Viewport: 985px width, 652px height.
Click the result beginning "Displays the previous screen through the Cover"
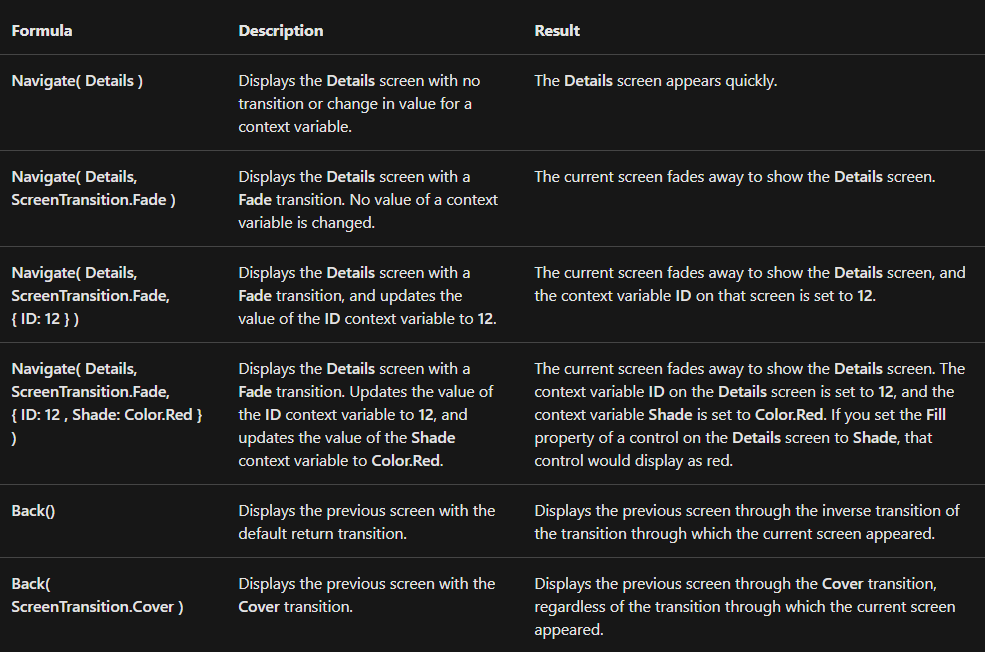(x=745, y=606)
